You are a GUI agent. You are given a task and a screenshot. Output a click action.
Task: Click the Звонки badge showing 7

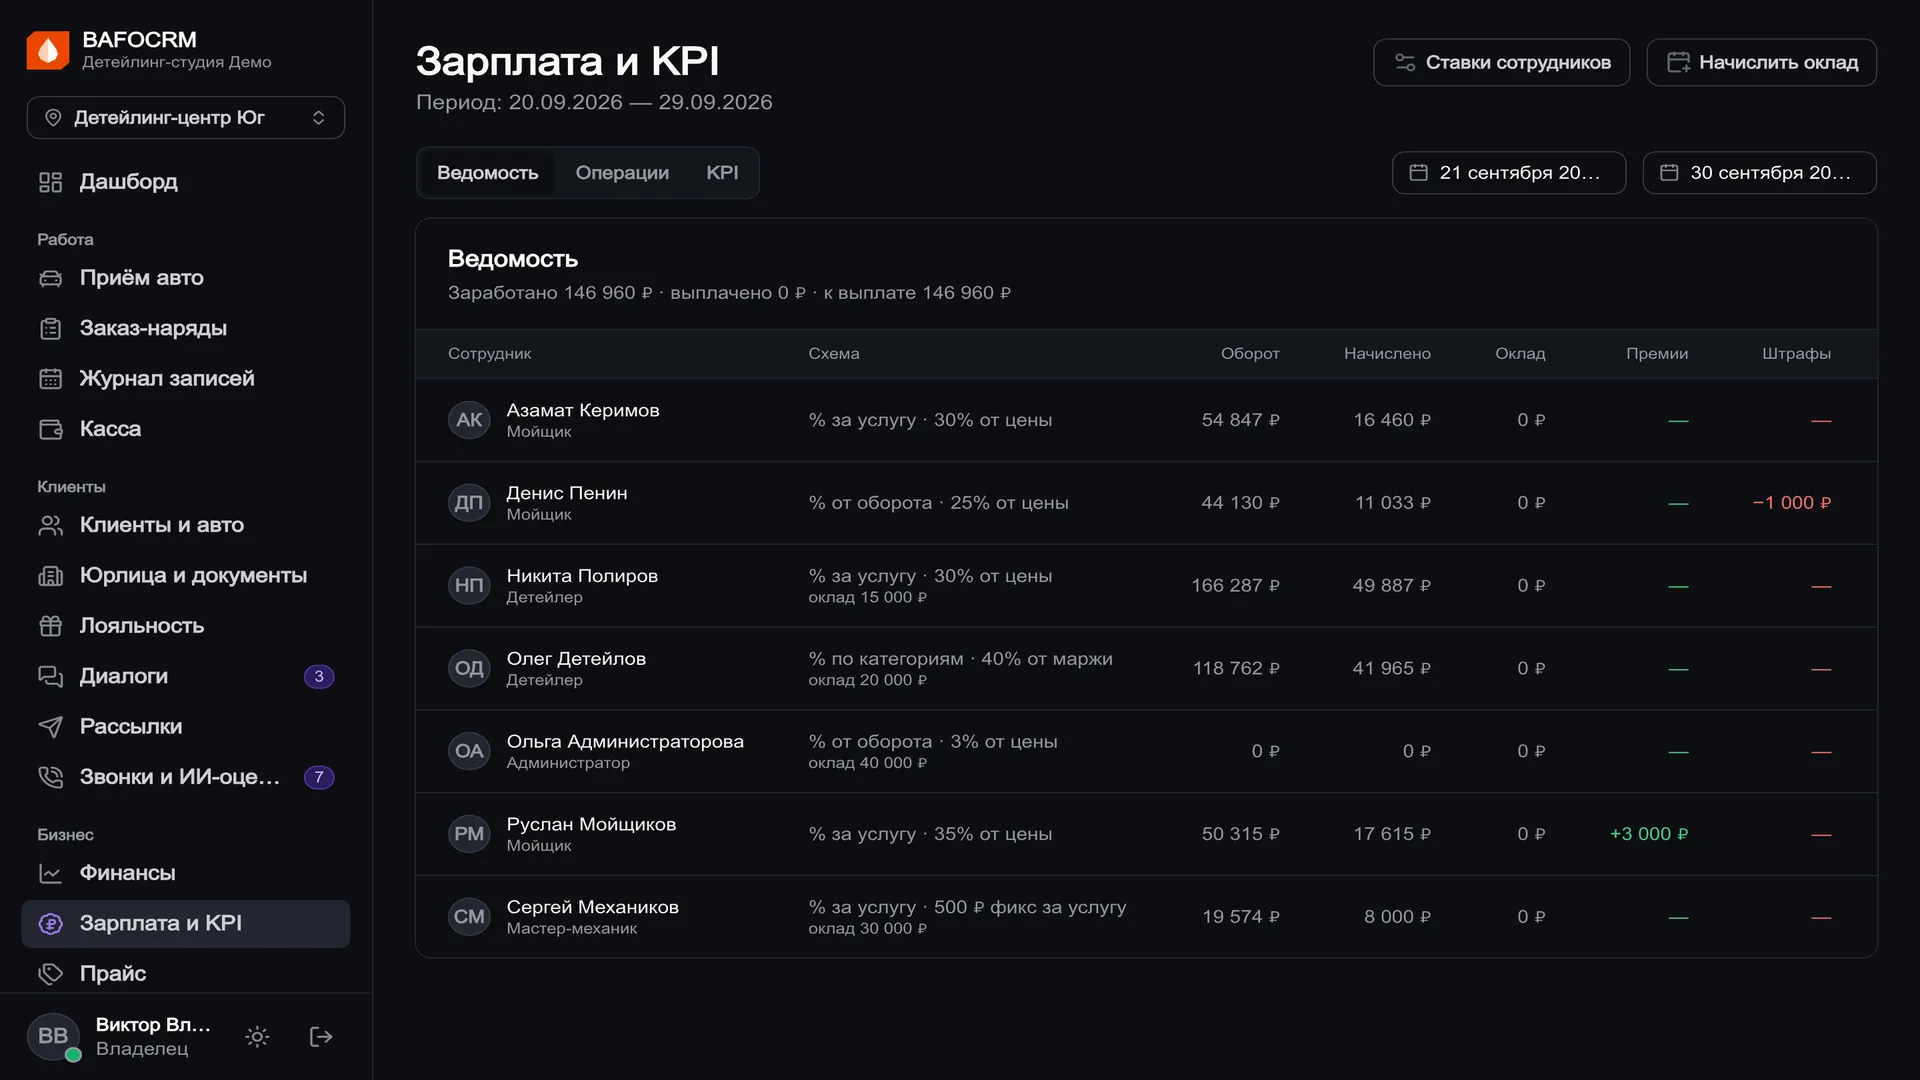(x=319, y=777)
